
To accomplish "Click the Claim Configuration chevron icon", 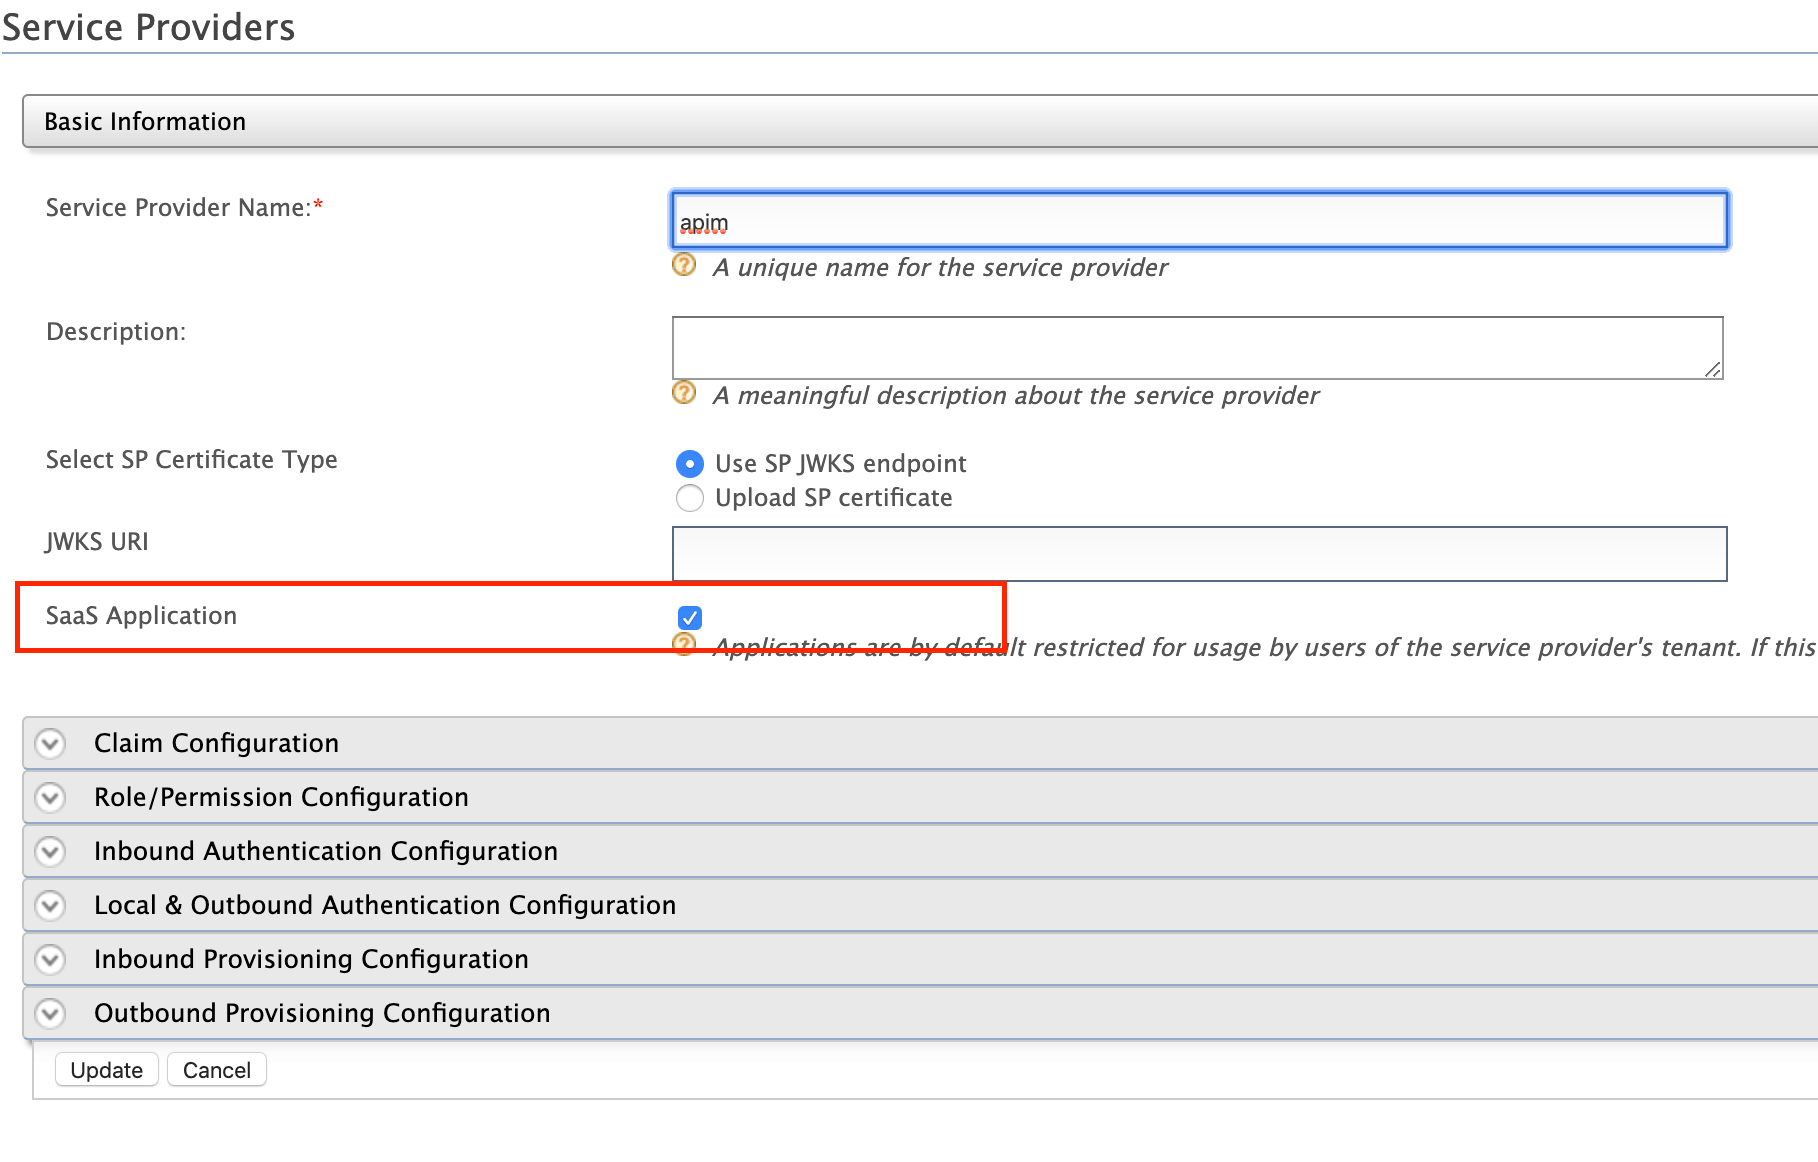I will [50, 744].
